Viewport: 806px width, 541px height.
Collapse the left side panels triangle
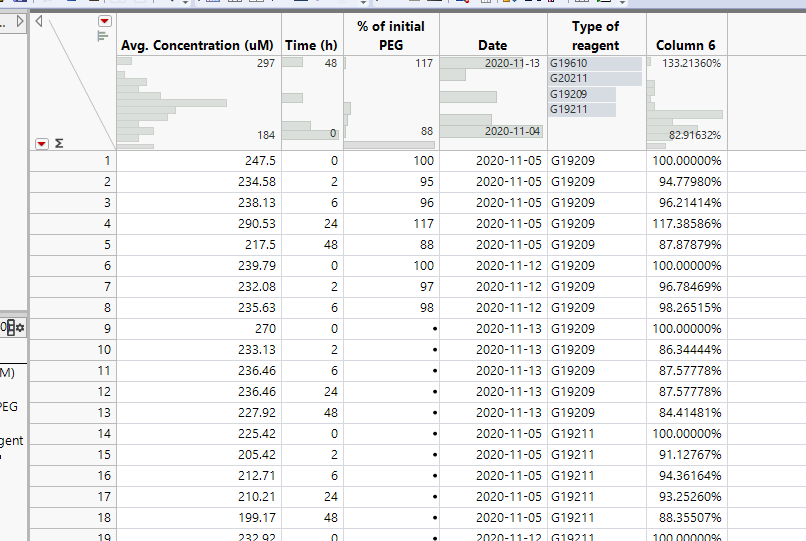pyautogui.click(x=39, y=20)
